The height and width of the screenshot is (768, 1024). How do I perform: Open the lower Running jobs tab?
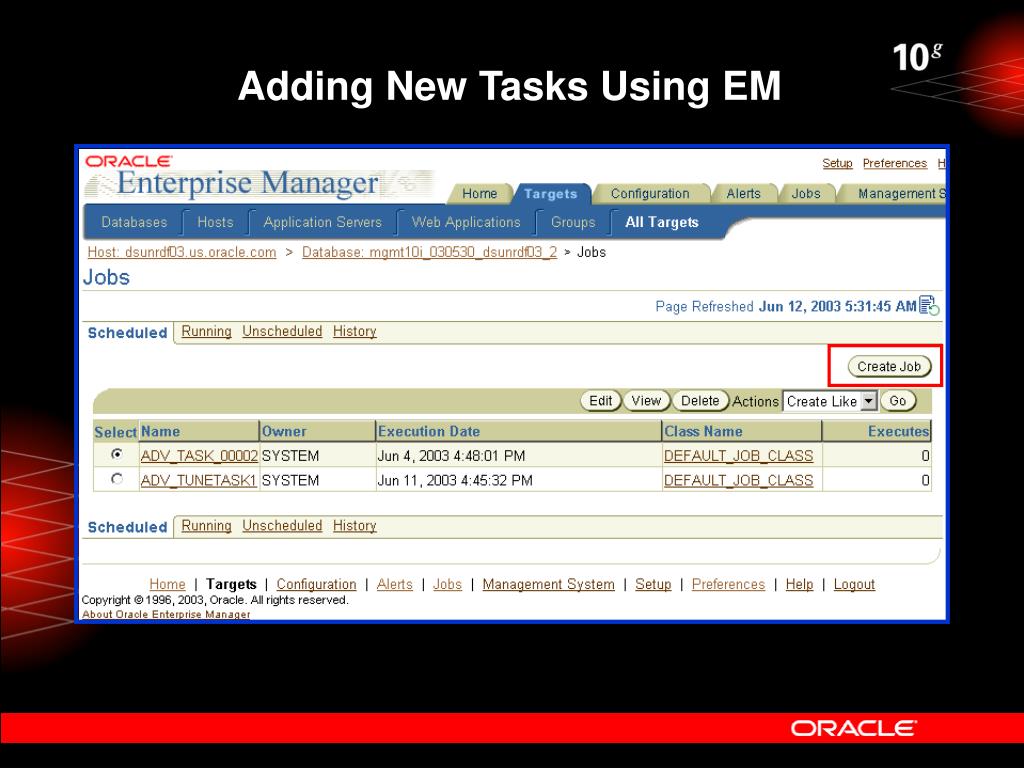click(x=206, y=526)
